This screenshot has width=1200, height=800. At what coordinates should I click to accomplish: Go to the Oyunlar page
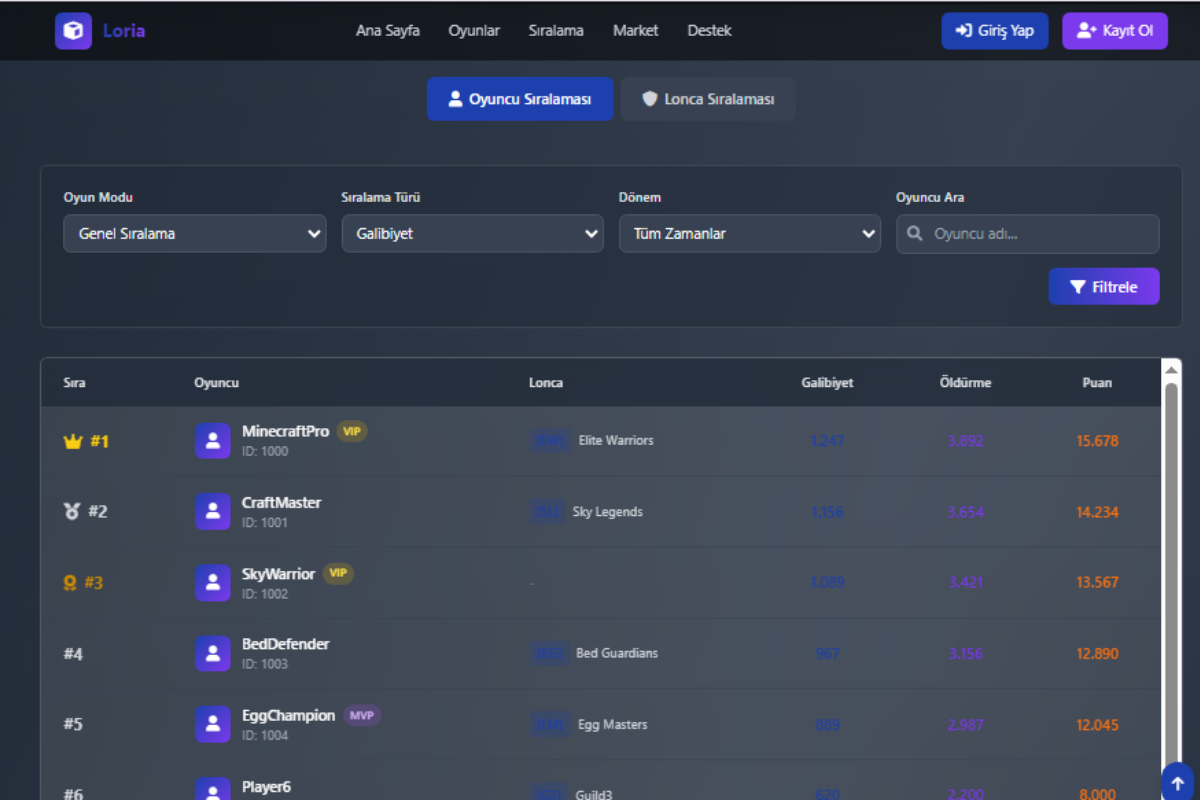tap(474, 31)
